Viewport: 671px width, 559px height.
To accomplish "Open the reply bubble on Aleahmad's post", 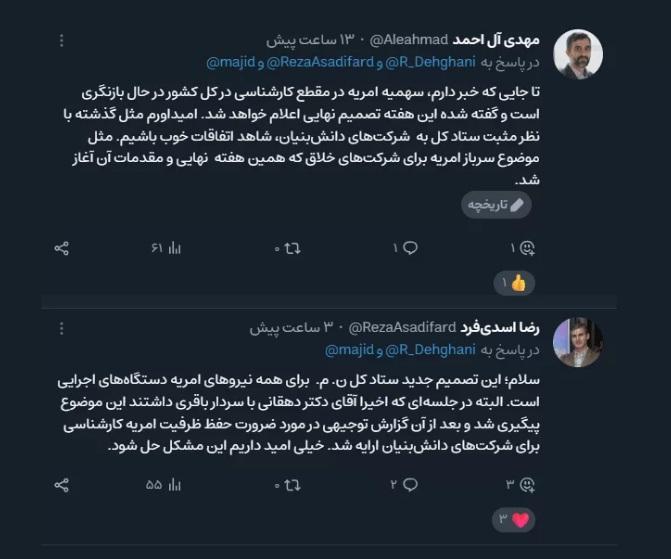I will 410,248.
